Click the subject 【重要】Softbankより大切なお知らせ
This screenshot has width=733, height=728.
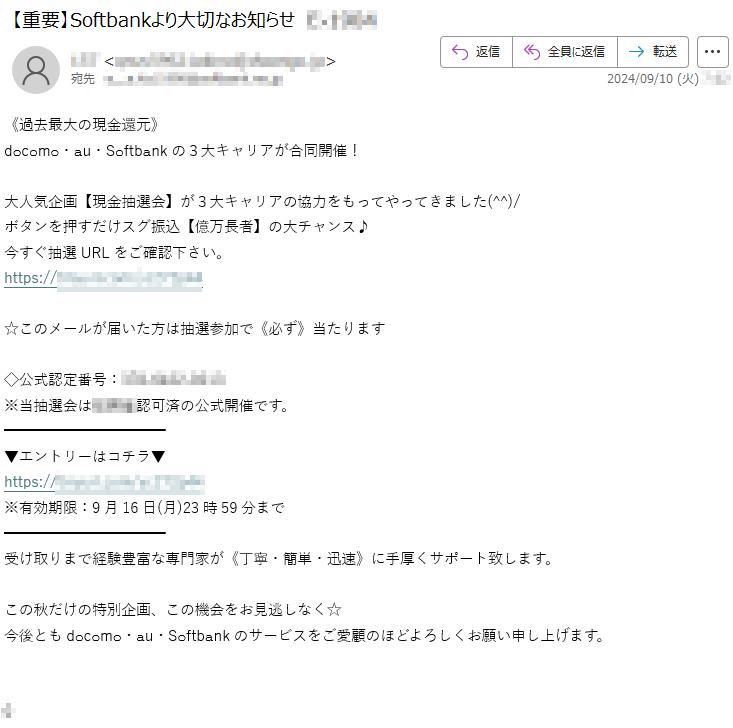152,20
